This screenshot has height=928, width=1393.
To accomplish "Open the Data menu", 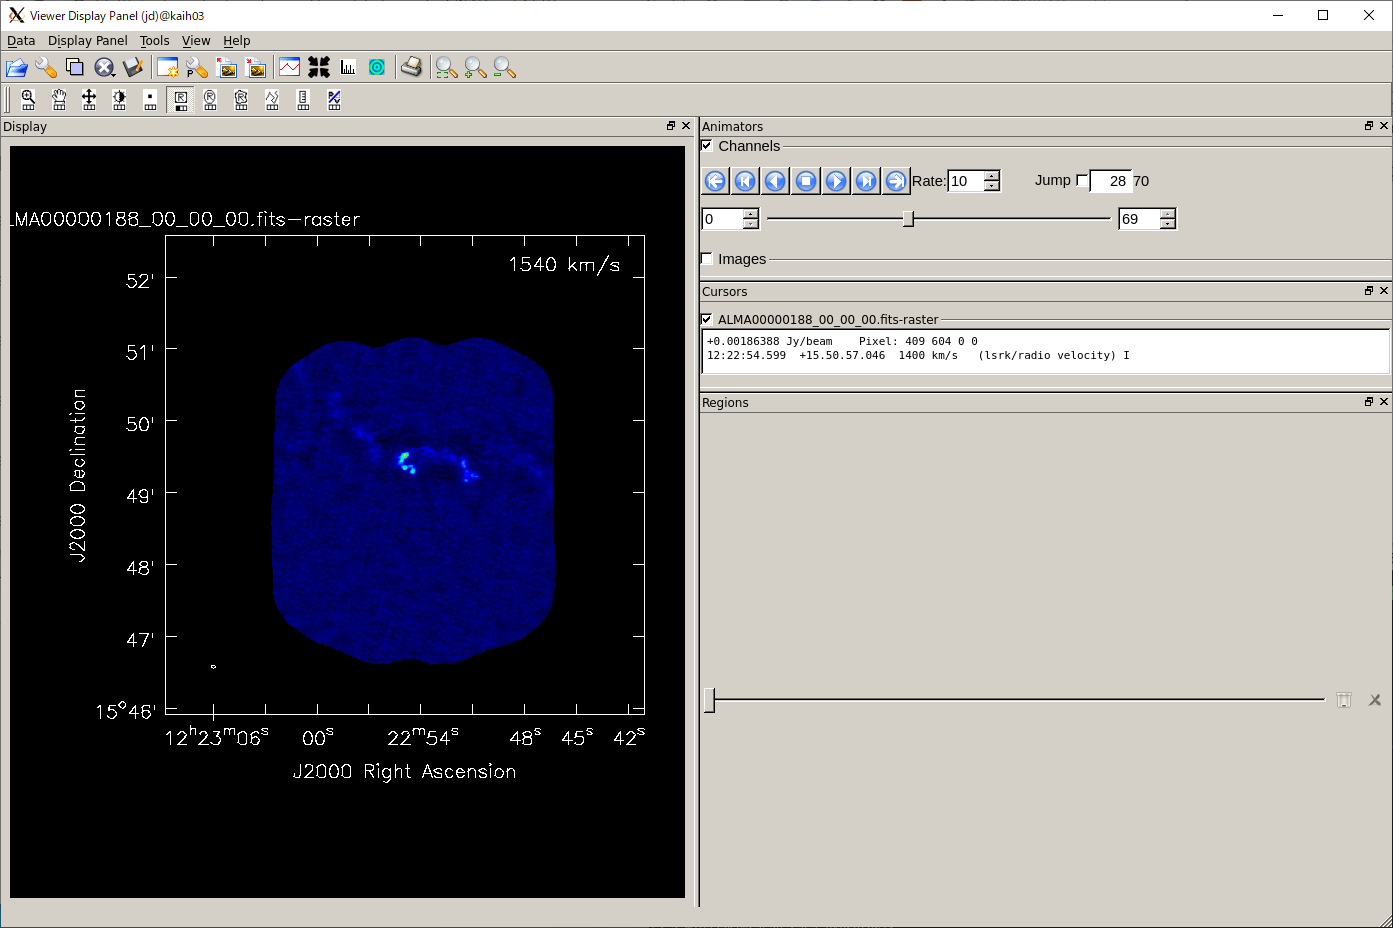I will click(x=21, y=41).
